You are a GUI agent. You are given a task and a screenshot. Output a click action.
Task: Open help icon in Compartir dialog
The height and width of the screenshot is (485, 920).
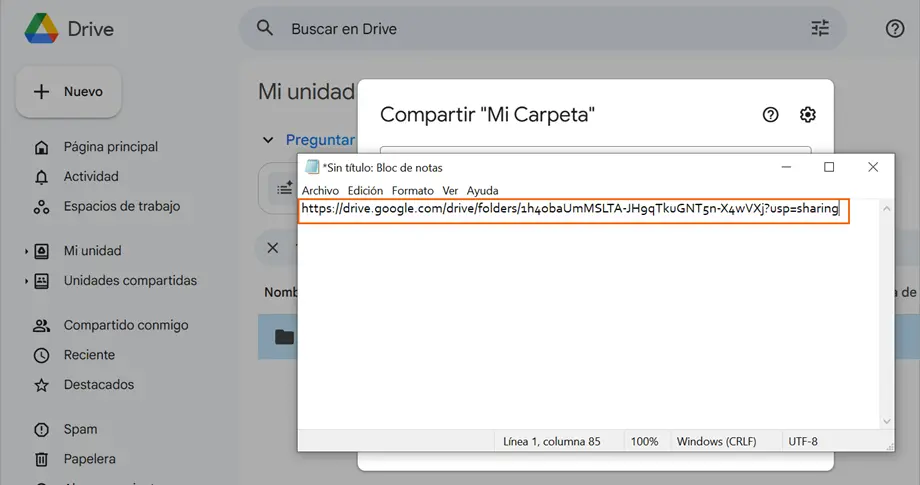pyautogui.click(x=770, y=114)
